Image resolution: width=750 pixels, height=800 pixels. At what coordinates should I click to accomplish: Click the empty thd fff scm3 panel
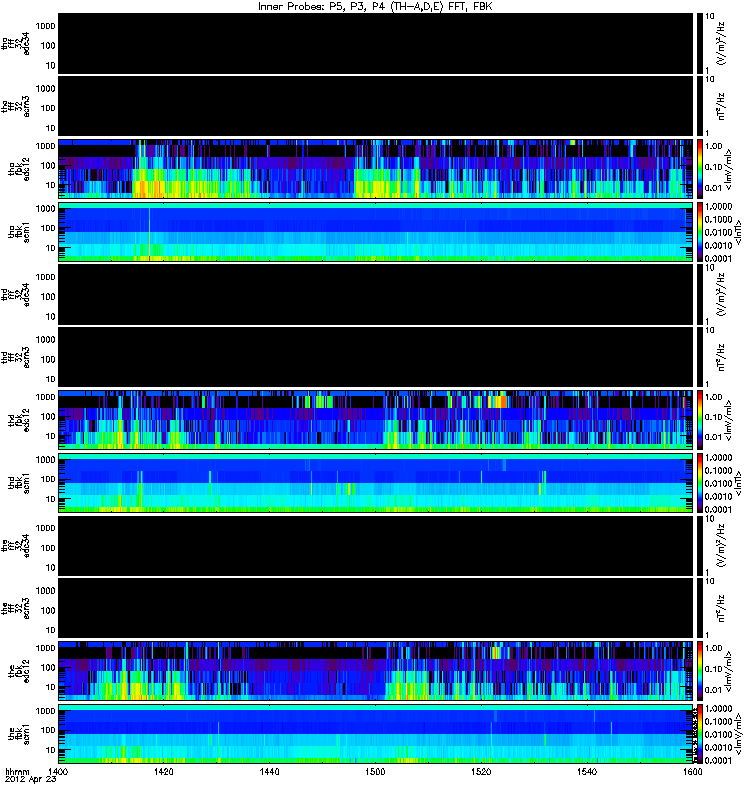click(376, 358)
